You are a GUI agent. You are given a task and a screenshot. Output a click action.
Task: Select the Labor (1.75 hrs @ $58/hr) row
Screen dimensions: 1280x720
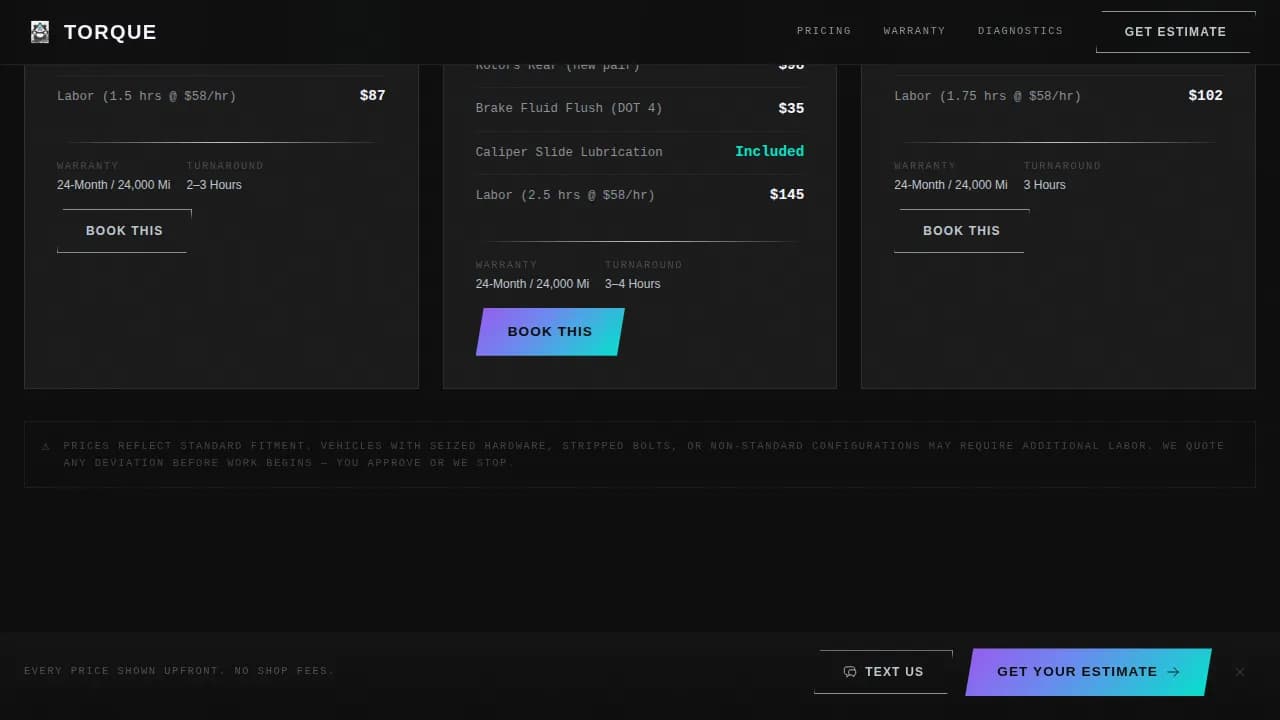(x=1058, y=96)
